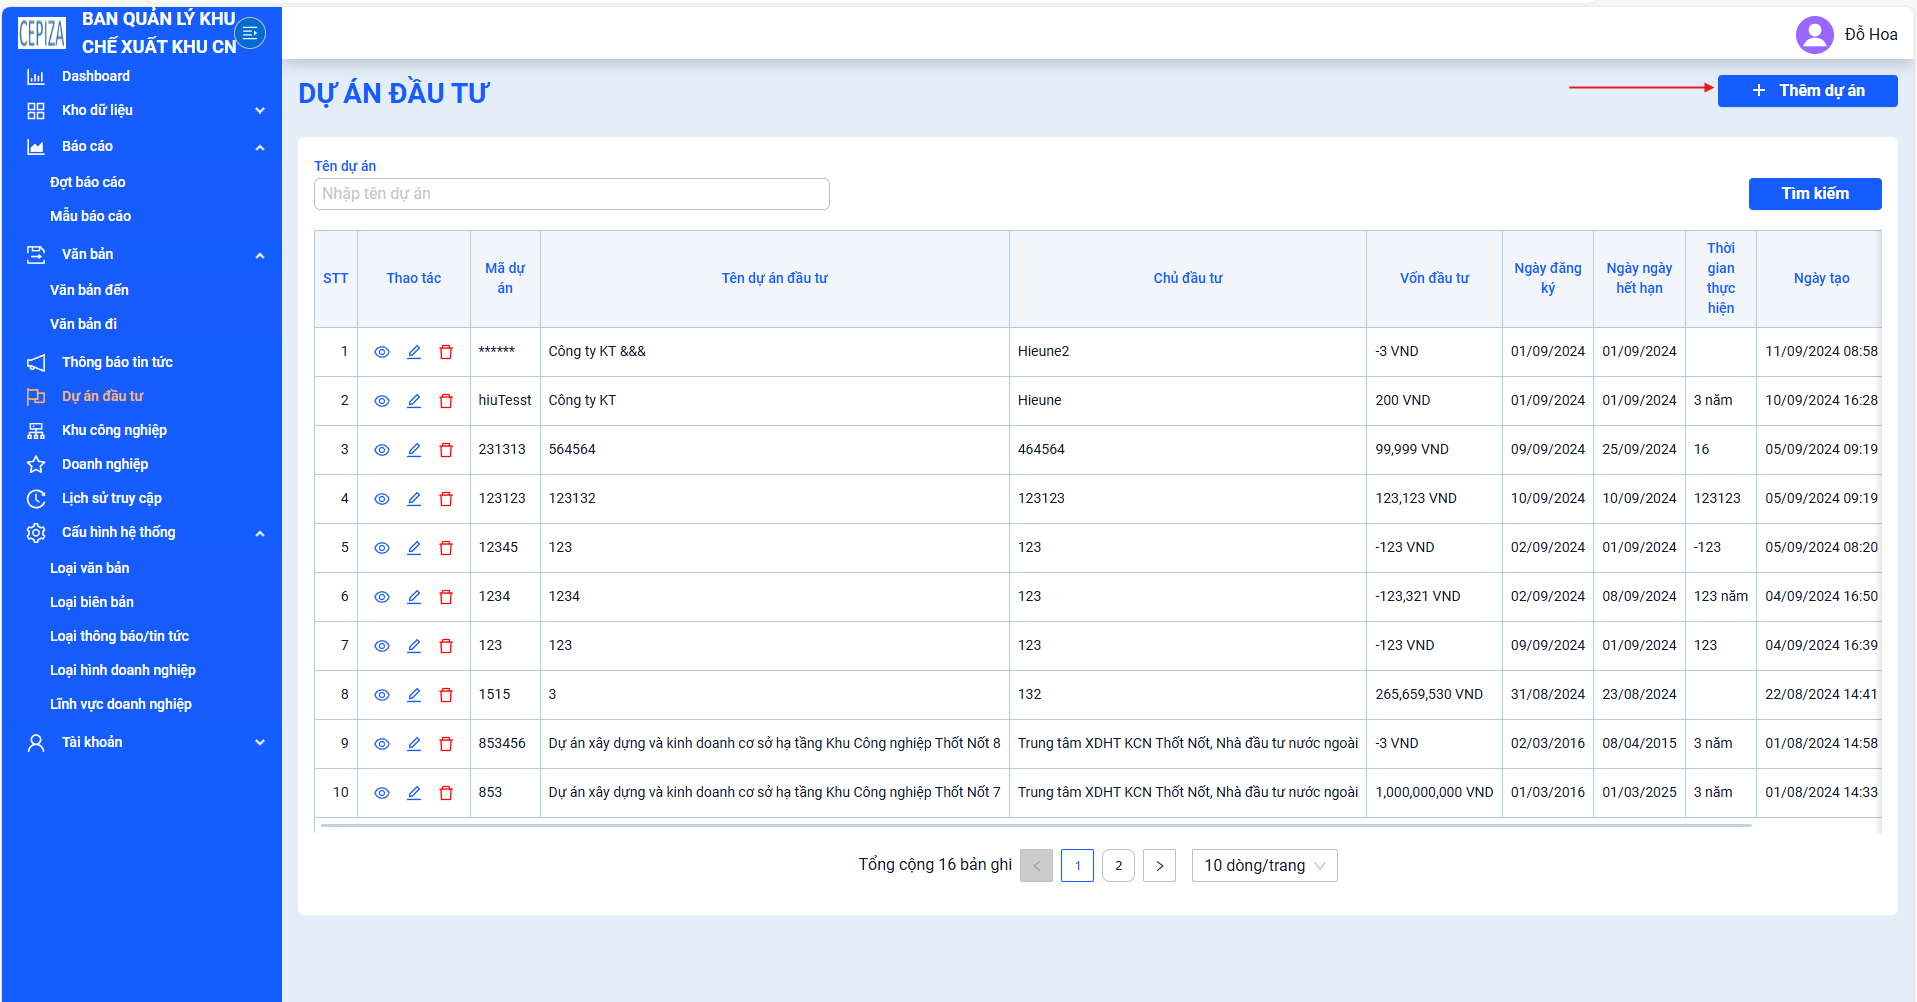Click the Thông báo tin tức megaphone icon

tap(36, 363)
